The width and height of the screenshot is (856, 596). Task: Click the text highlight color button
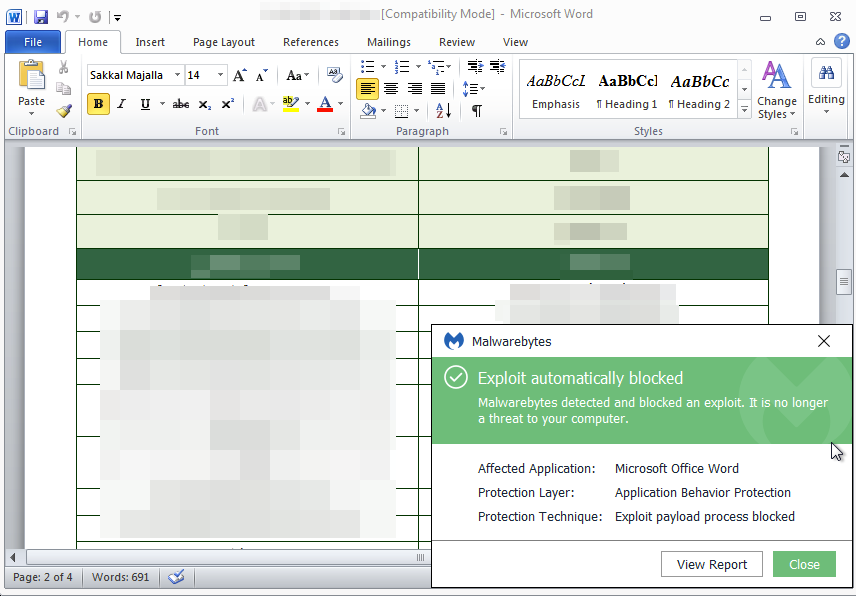coord(290,104)
